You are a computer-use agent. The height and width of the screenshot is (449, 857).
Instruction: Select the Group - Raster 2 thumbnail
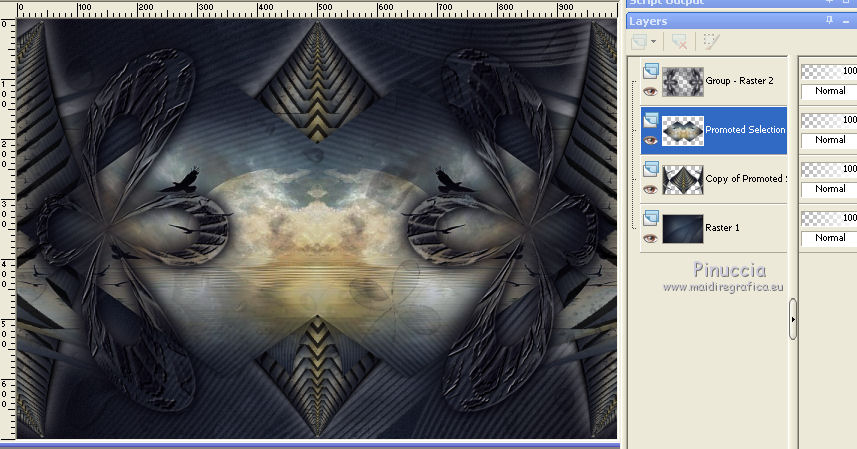click(683, 82)
